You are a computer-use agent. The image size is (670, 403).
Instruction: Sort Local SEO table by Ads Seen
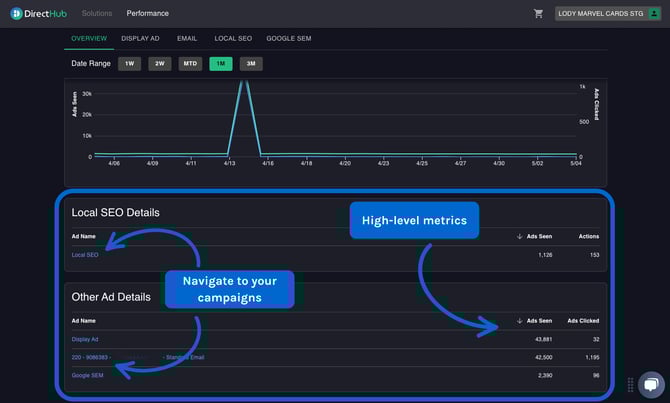539,236
